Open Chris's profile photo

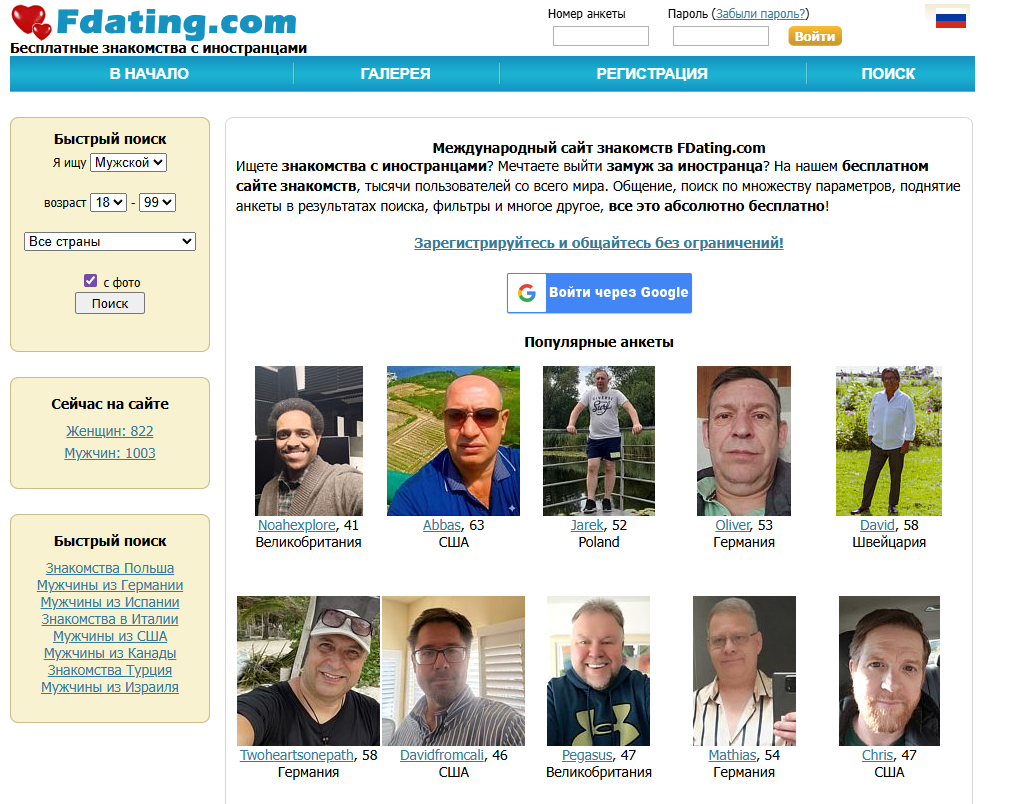tap(889, 671)
